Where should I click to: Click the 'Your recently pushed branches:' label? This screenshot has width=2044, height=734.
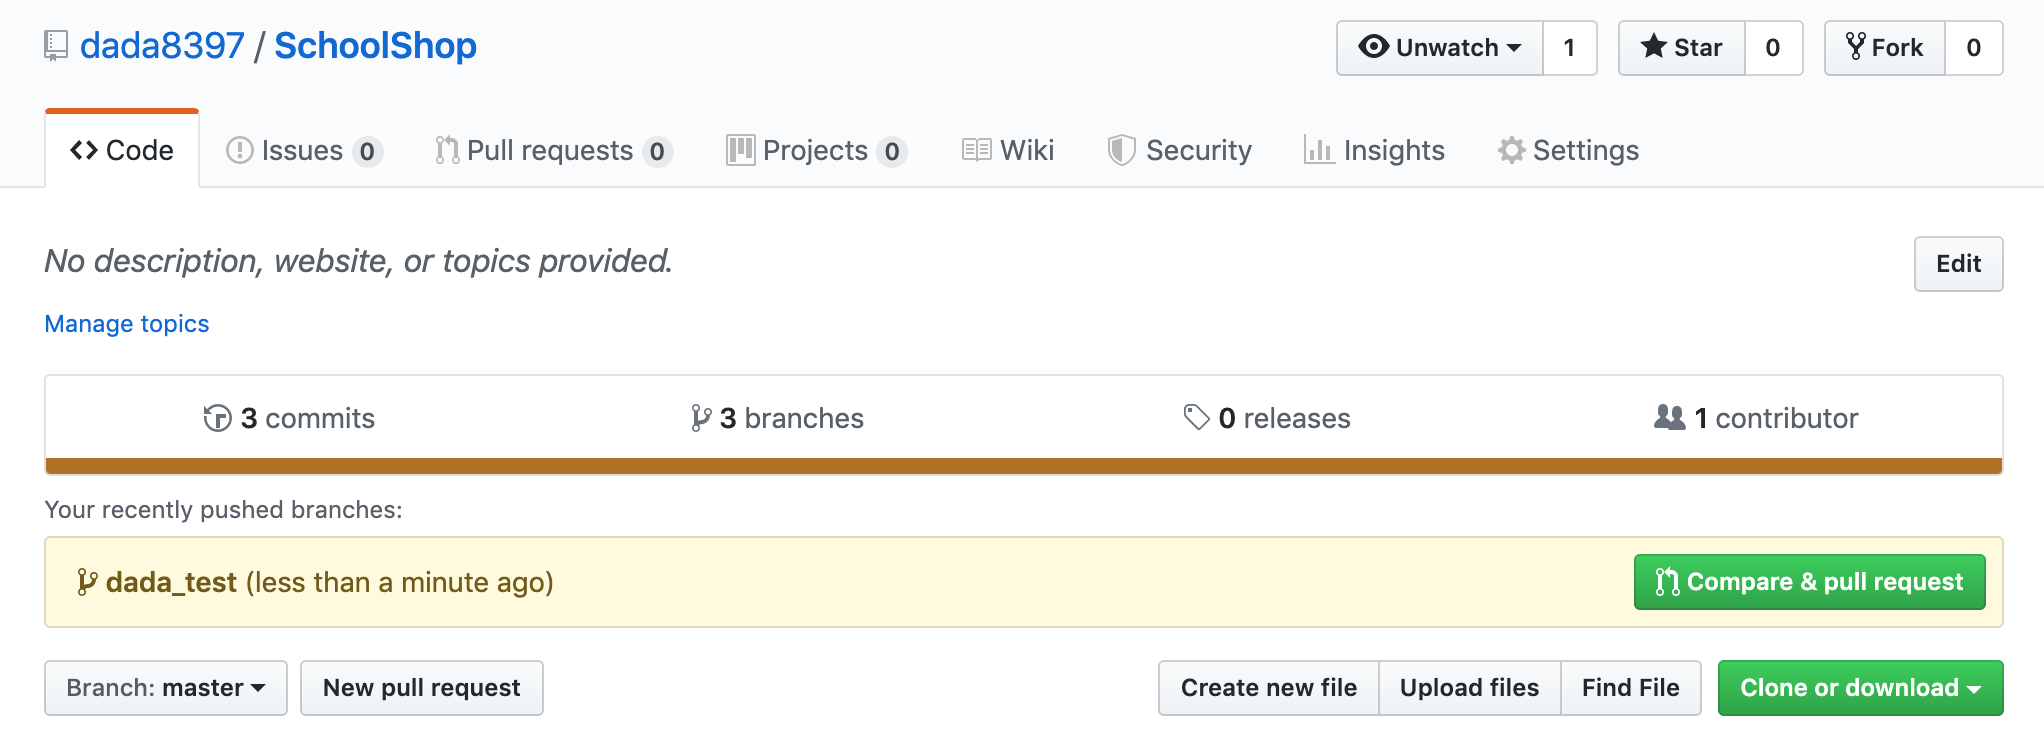click(x=224, y=510)
